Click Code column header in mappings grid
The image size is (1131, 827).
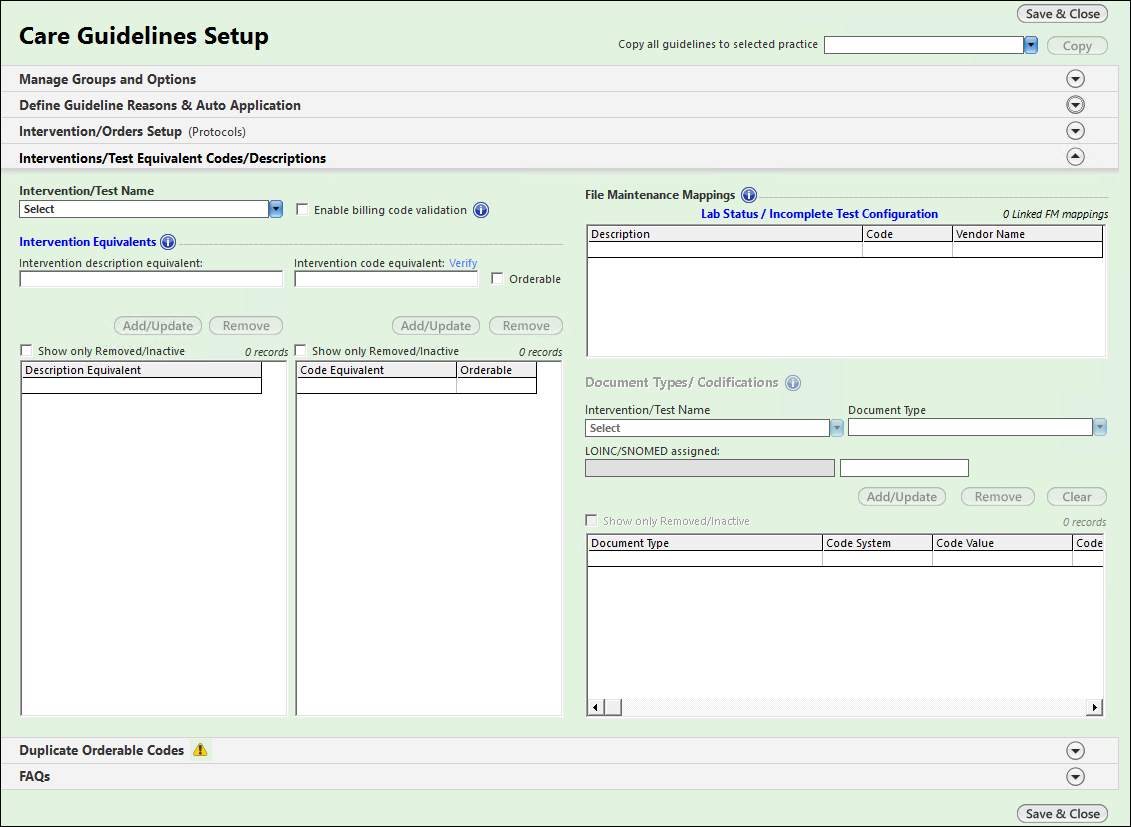[907, 234]
